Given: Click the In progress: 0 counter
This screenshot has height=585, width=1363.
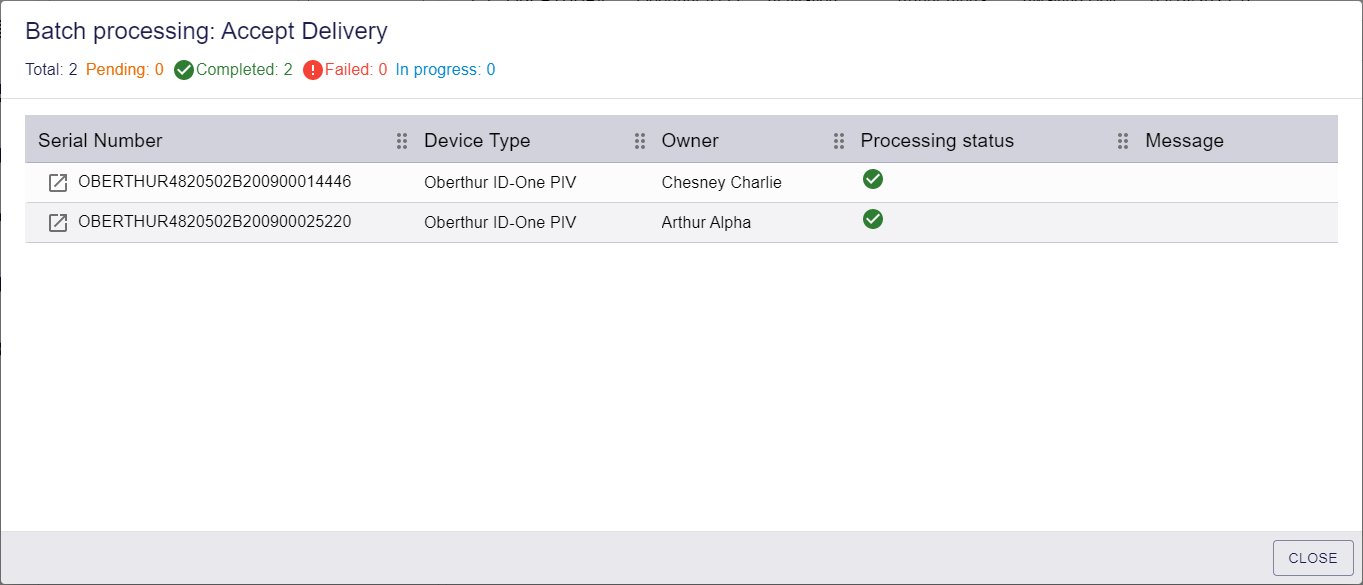Looking at the screenshot, I should click(x=445, y=70).
